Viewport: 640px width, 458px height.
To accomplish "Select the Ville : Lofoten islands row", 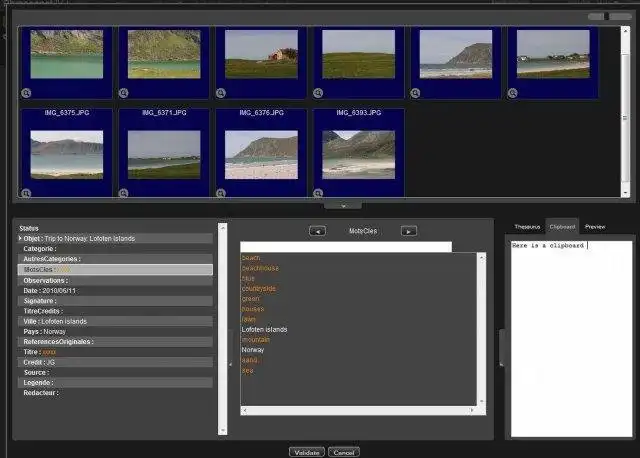I will (115, 321).
